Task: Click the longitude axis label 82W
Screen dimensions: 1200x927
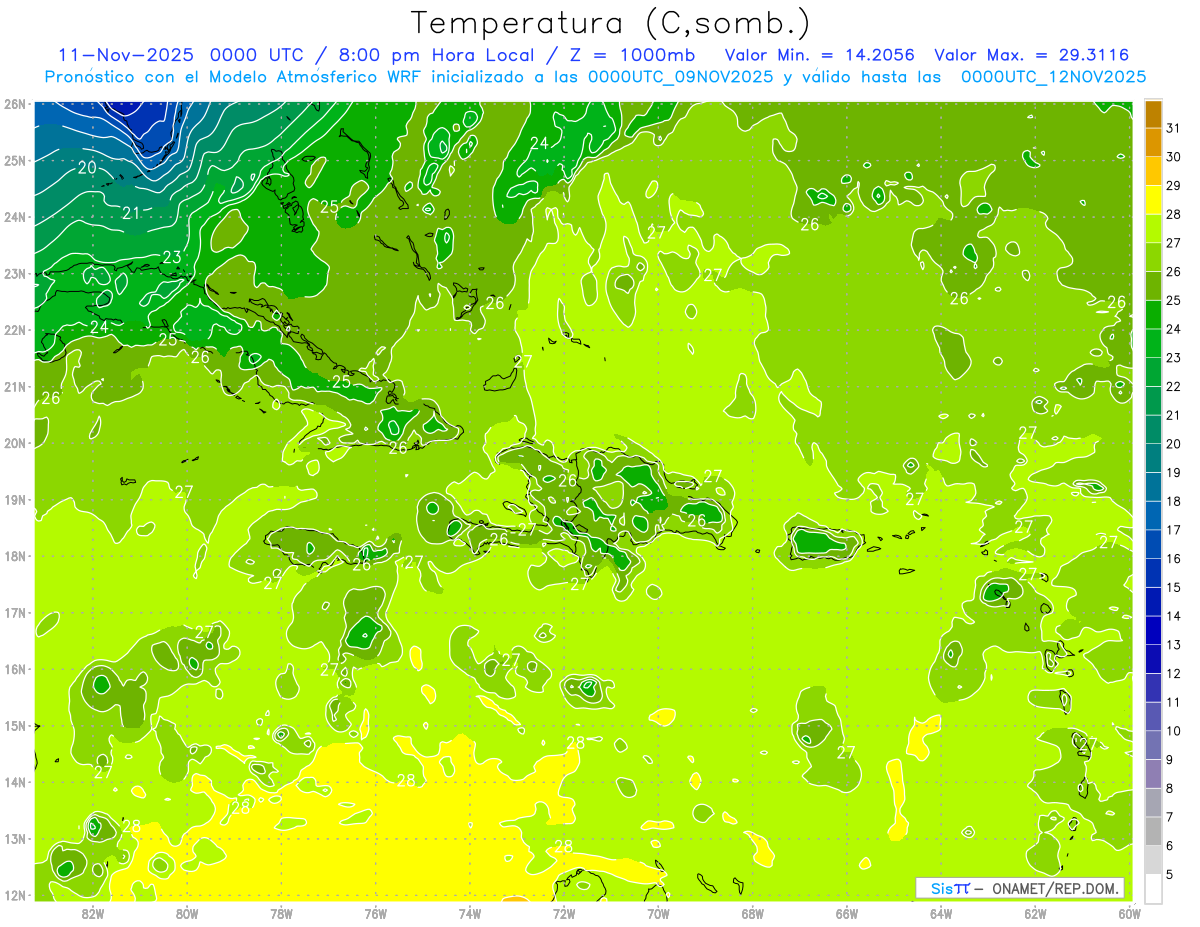Action: pyautogui.click(x=93, y=913)
